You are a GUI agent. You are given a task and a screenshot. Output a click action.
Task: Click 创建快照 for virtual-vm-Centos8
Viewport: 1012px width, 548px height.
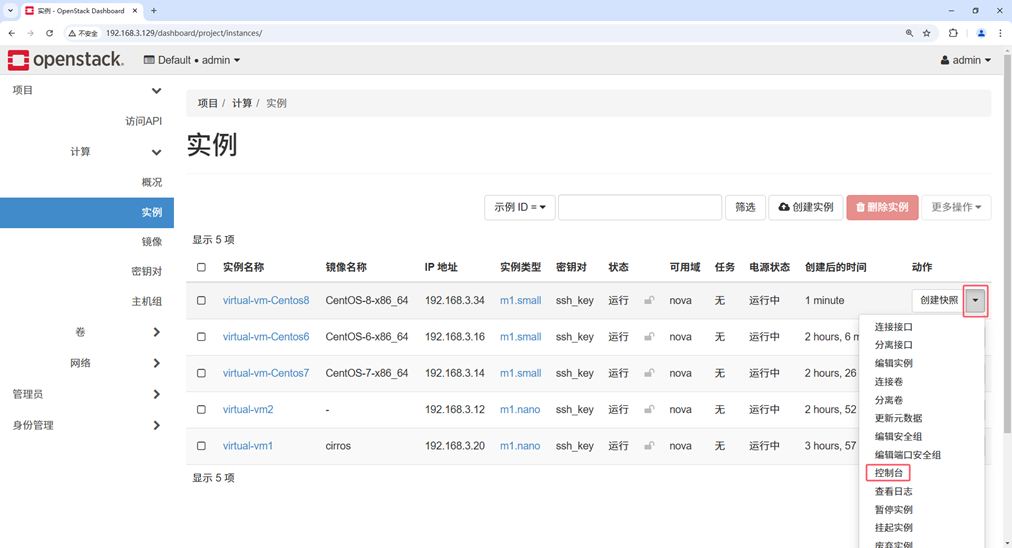click(x=939, y=300)
